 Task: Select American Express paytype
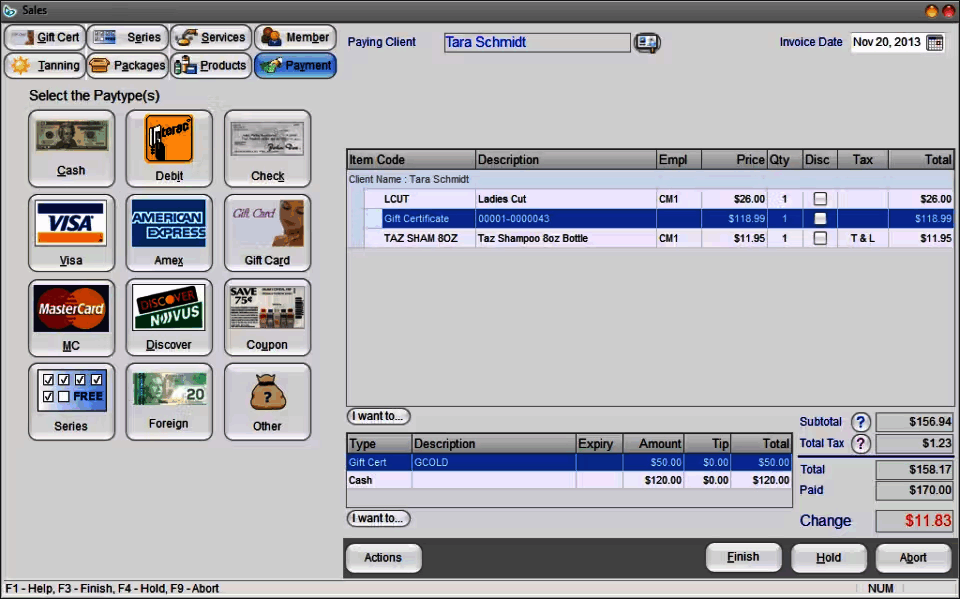(x=168, y=233)
